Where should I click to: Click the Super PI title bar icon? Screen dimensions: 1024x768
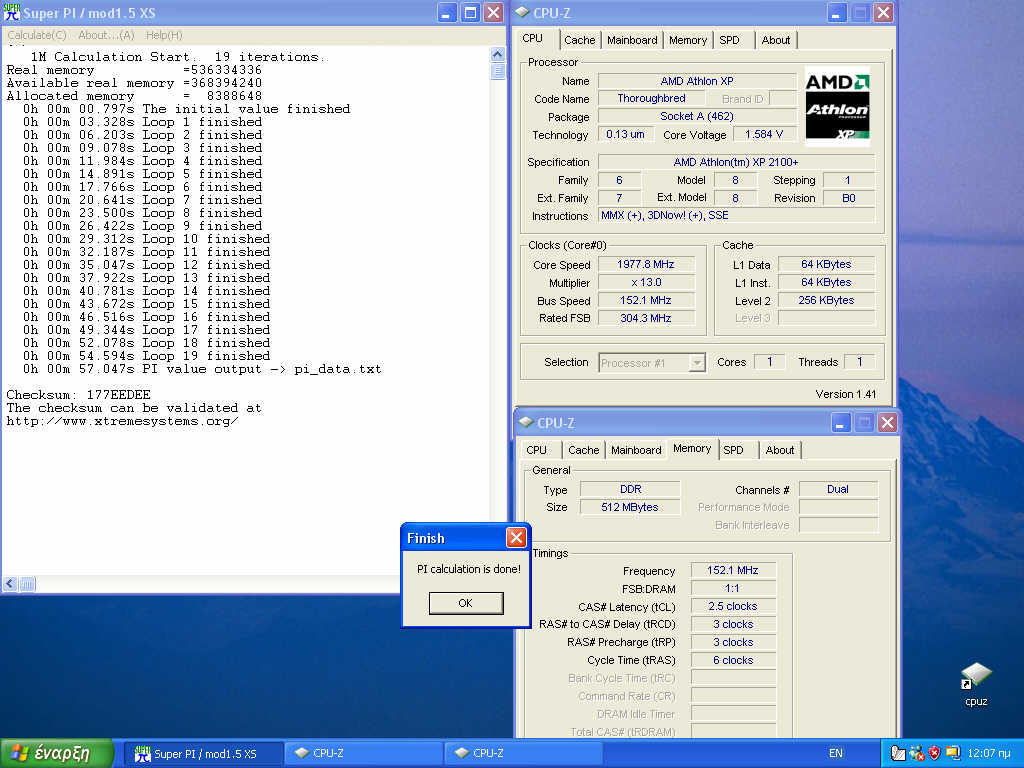[12, 12]
